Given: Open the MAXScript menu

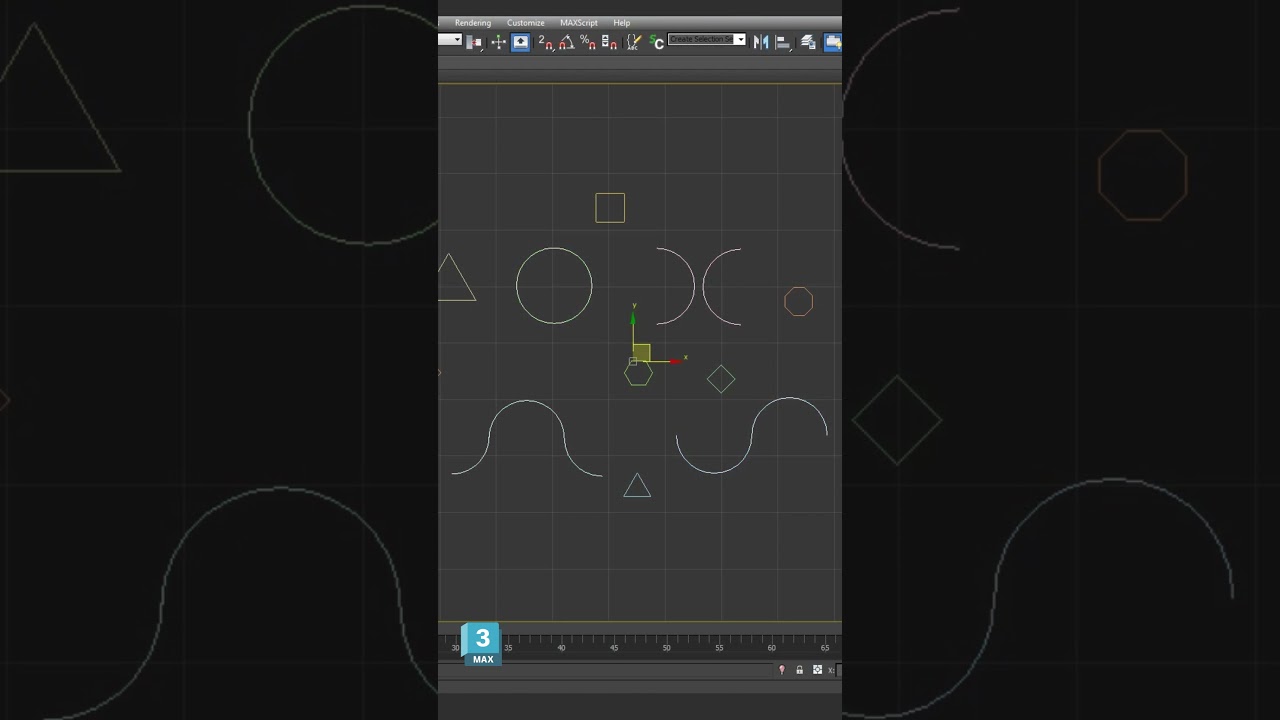Looking at the screenshot, I should (x=579, y=23).
